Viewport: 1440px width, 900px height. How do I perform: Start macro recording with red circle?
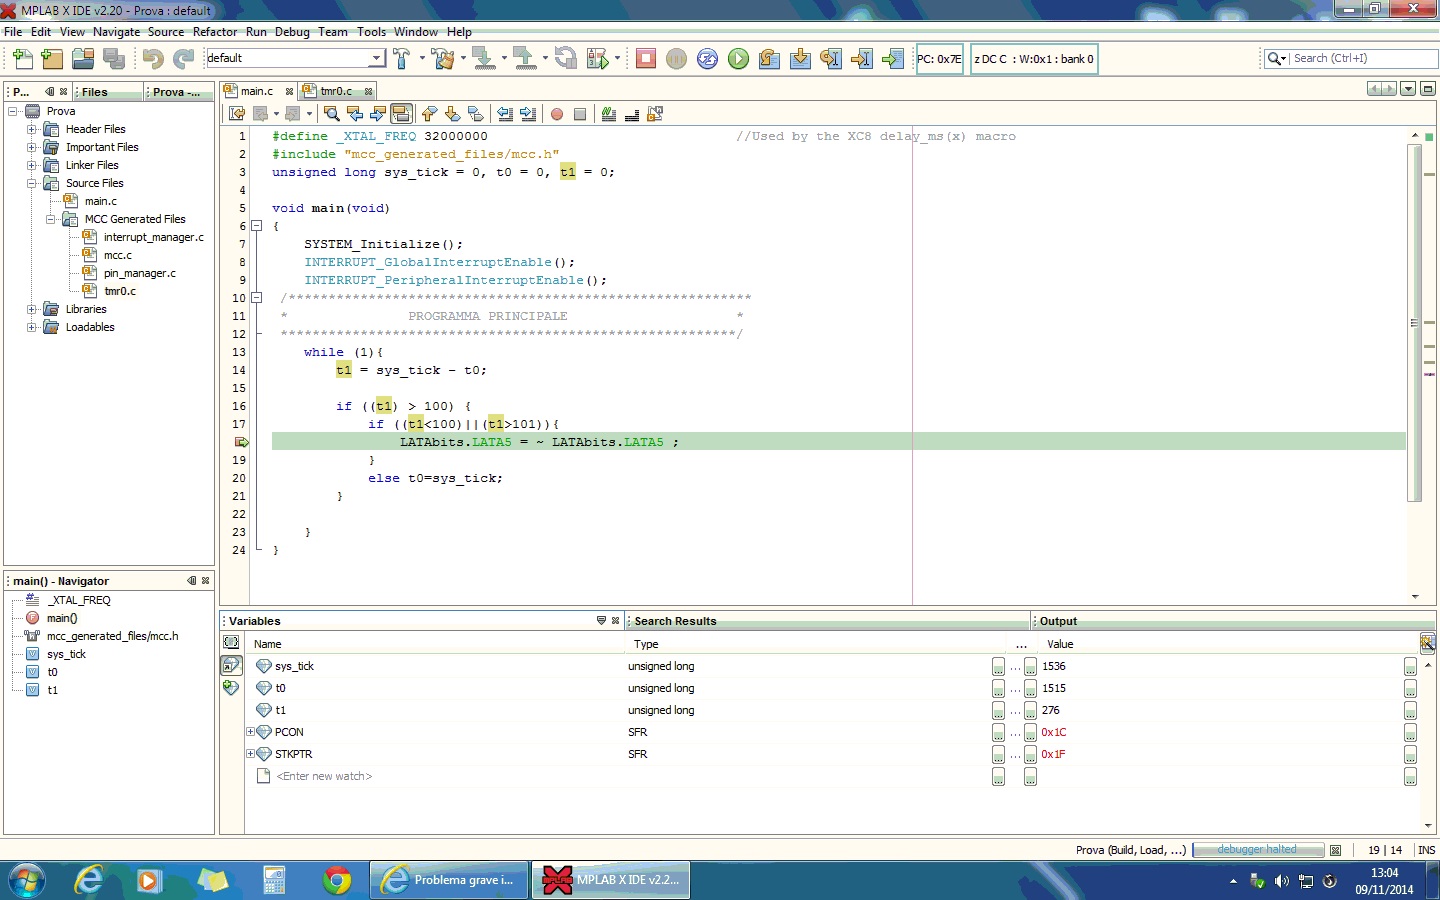click(557, 114)
